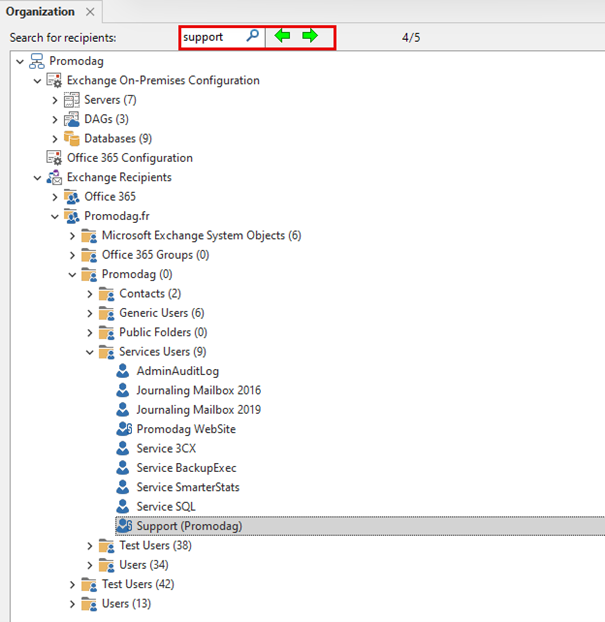Expand the Public Folders (0) node

click(x=90, y=333)
